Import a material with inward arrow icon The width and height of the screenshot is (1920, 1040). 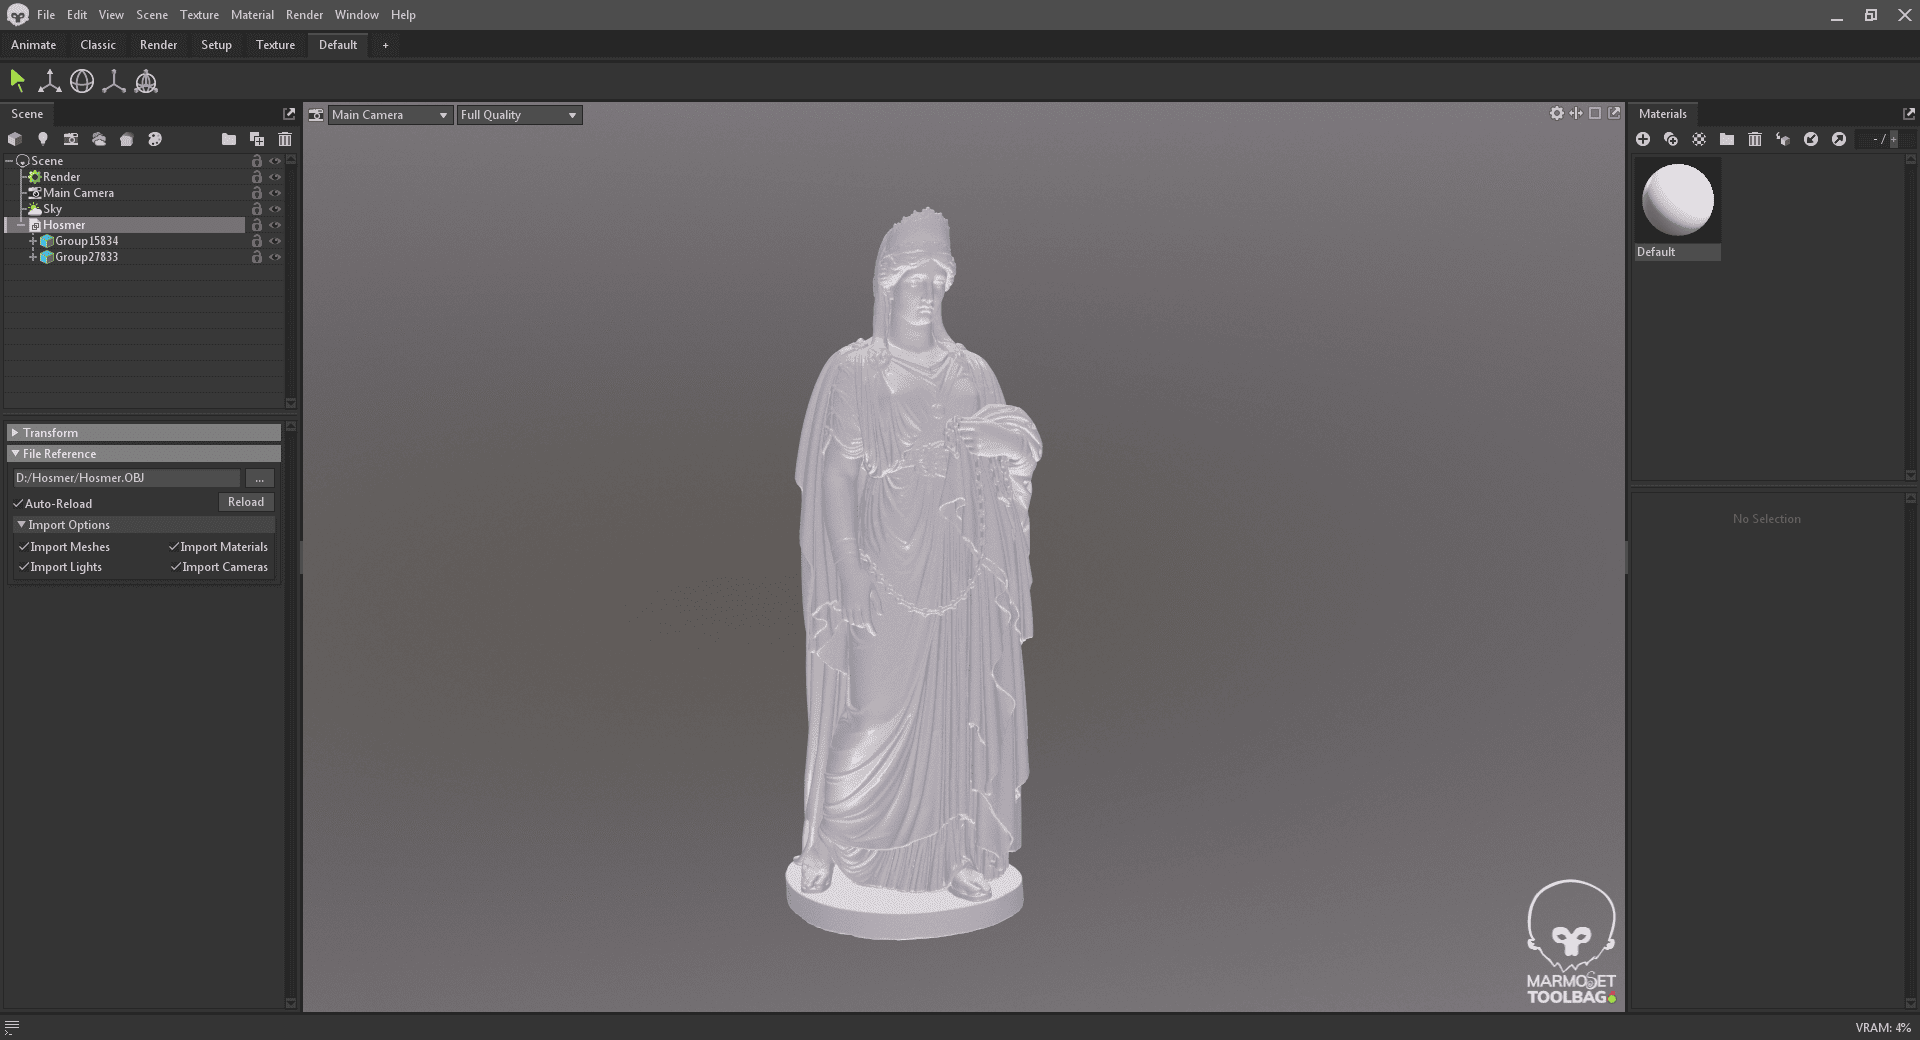(1811, 139)
